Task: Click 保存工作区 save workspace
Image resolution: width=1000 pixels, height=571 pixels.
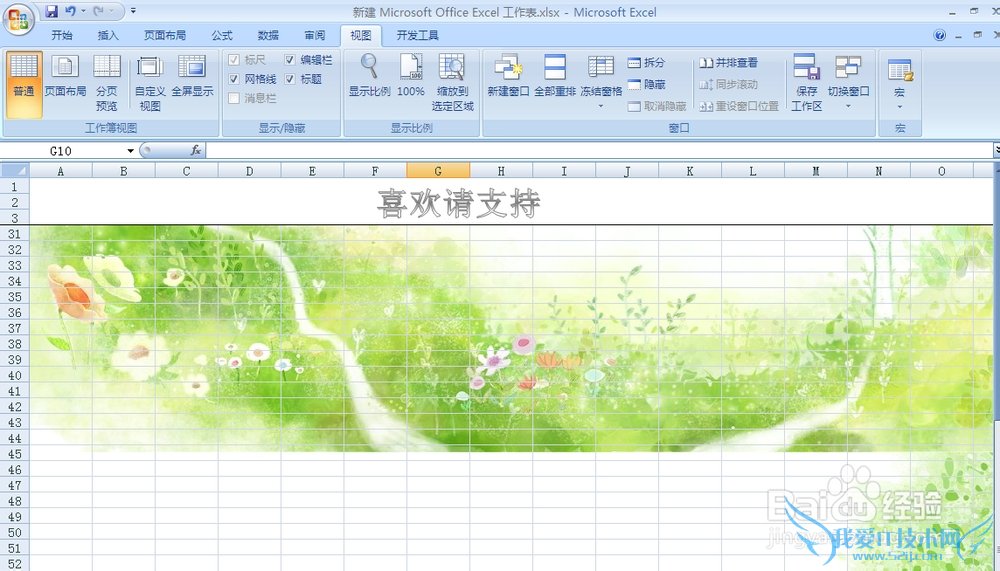Action: click(x=806, y=84)
